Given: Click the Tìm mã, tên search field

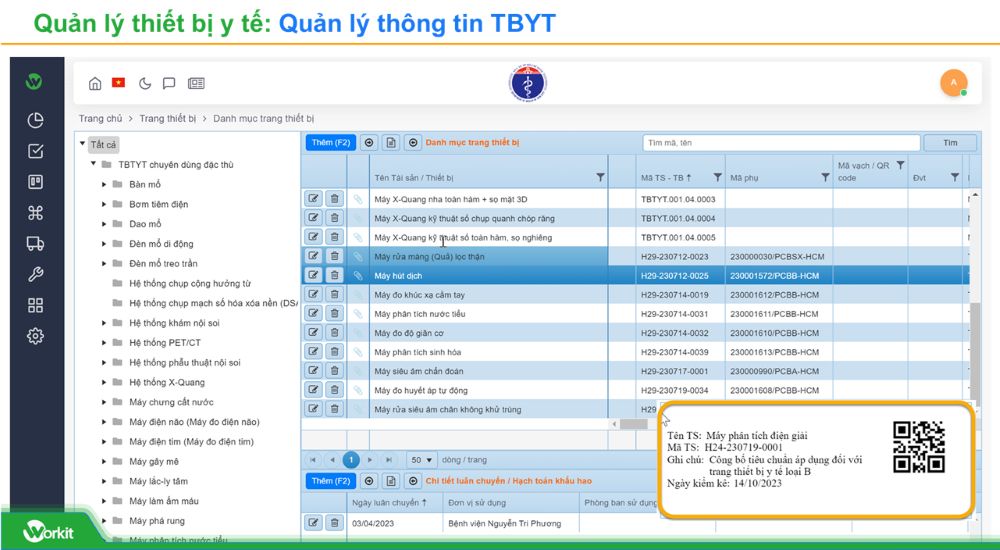Looking at the screenshot, I should pyautogui.click(x=781, y=143).
